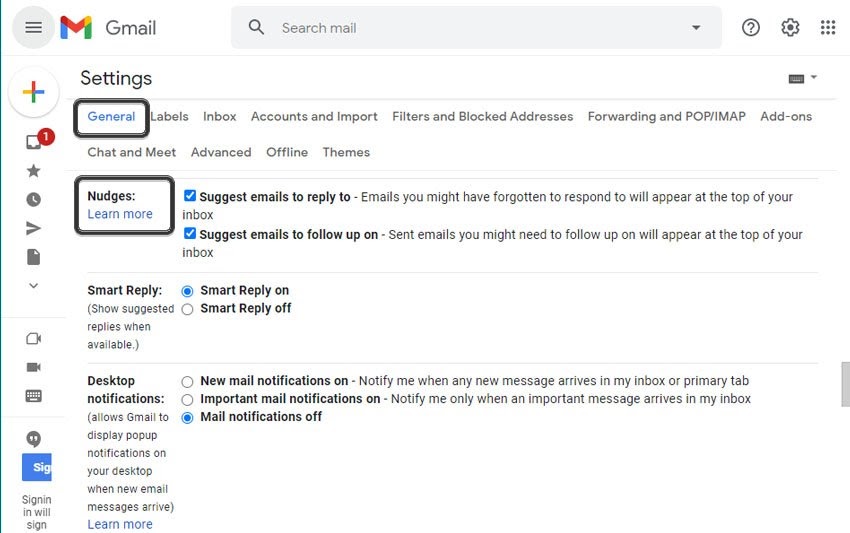The height and width of the screenshot is (533, 850).
Task: Select Smart Reply on radio
Action: pyautogui.click(x=187, y=291)
